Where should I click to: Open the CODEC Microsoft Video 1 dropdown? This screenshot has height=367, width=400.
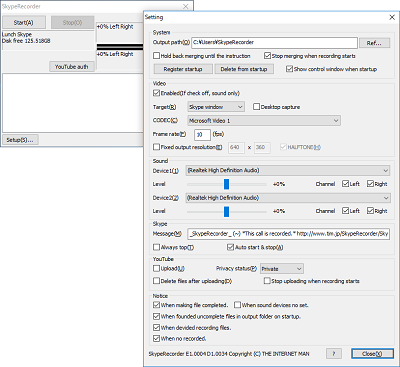coord(264,120)
